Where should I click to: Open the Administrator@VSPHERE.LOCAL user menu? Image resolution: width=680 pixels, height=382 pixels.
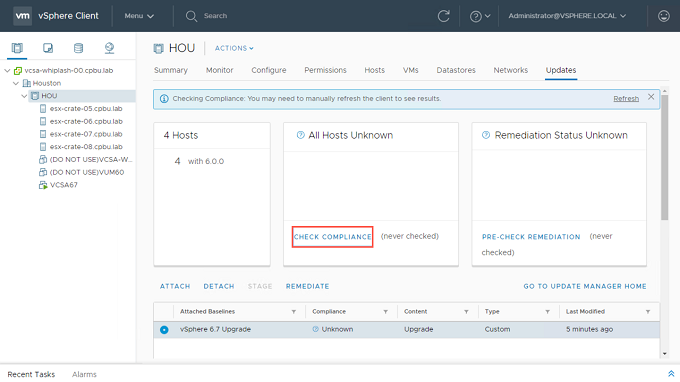[x=567, y=16]
